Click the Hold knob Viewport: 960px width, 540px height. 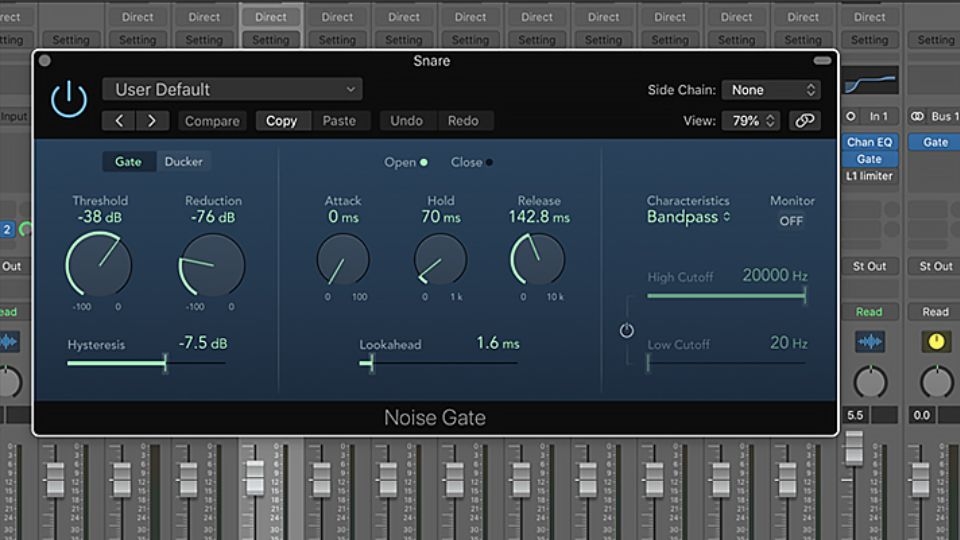coord(441,260)
